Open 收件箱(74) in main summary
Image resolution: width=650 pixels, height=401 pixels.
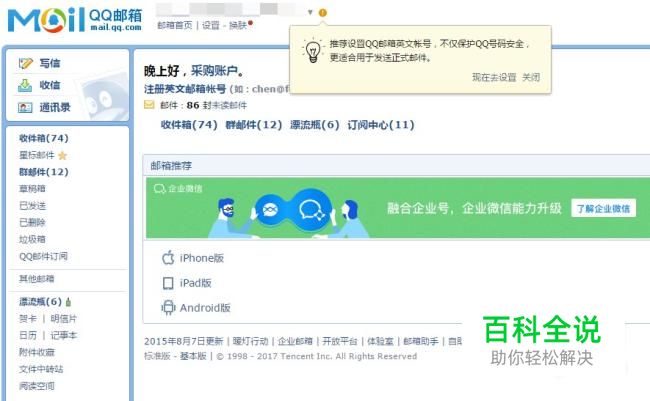(x=189, y=125)
